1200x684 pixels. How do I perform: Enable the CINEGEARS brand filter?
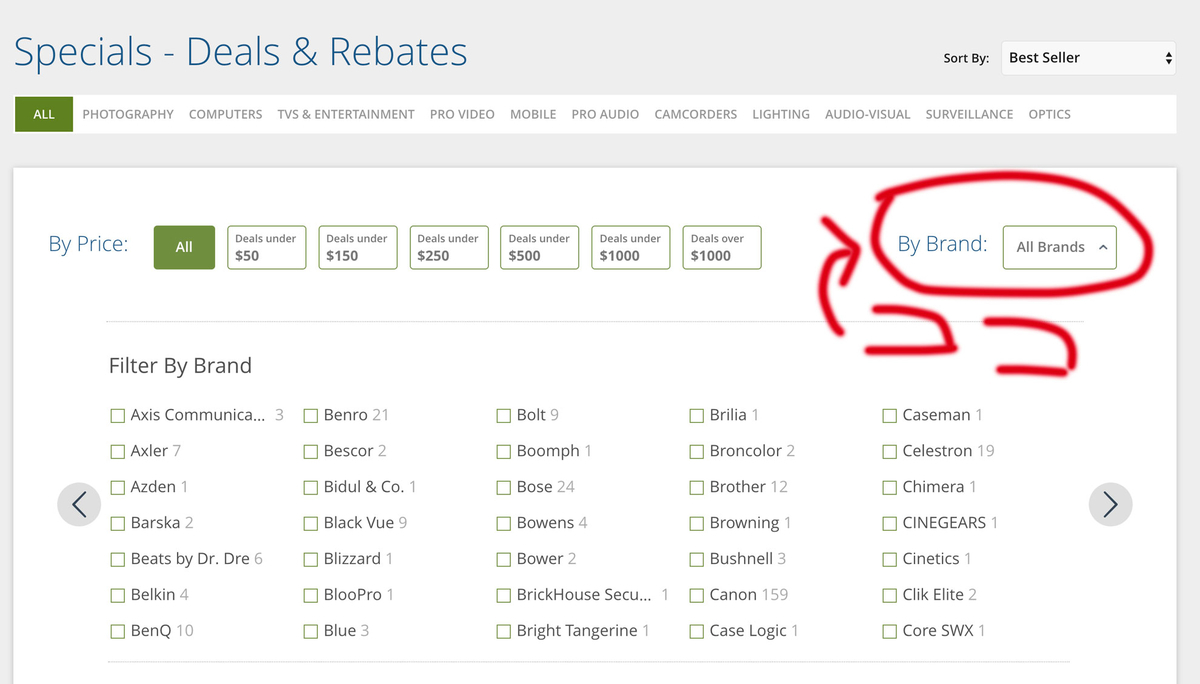[x=890, y=523]
